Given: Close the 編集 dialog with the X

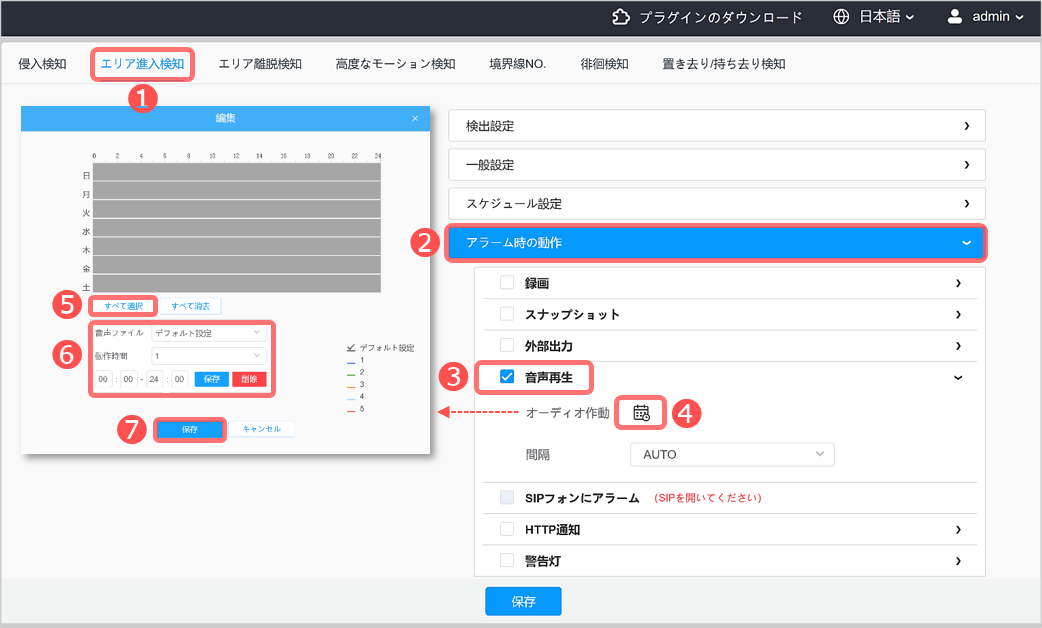Looking at the screenshot, I should coord(415,119).
